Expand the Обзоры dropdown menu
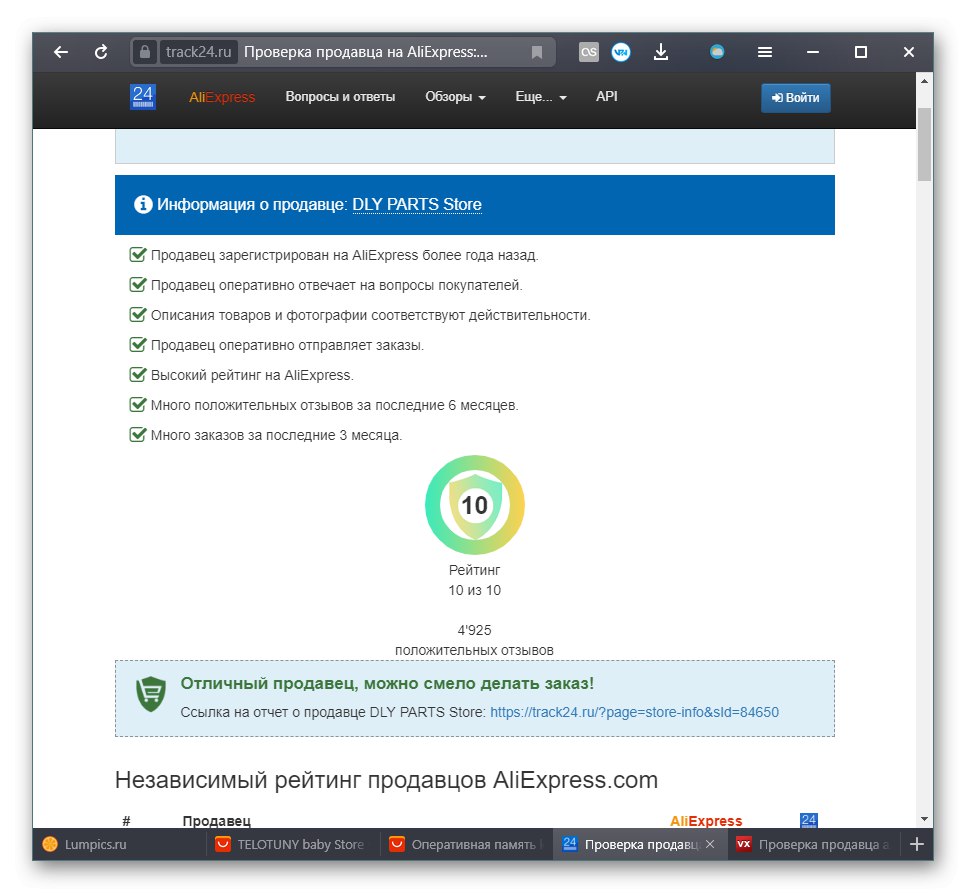The width and height of the screenshot is (966, 893). pos(455,97)
